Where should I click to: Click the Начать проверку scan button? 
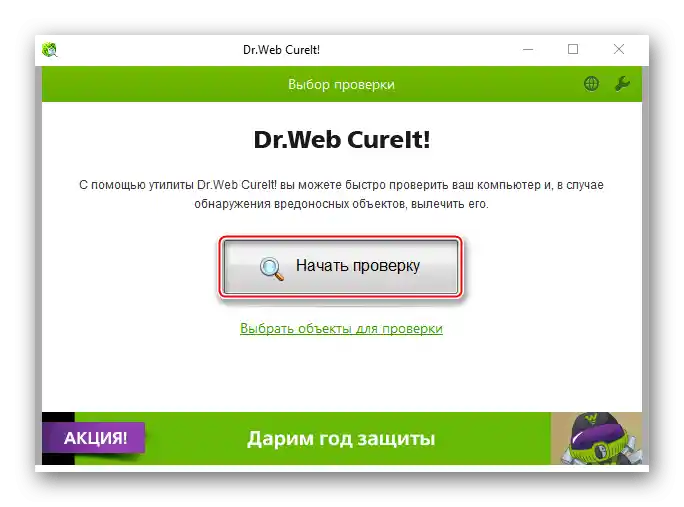(x=341, y=267)
